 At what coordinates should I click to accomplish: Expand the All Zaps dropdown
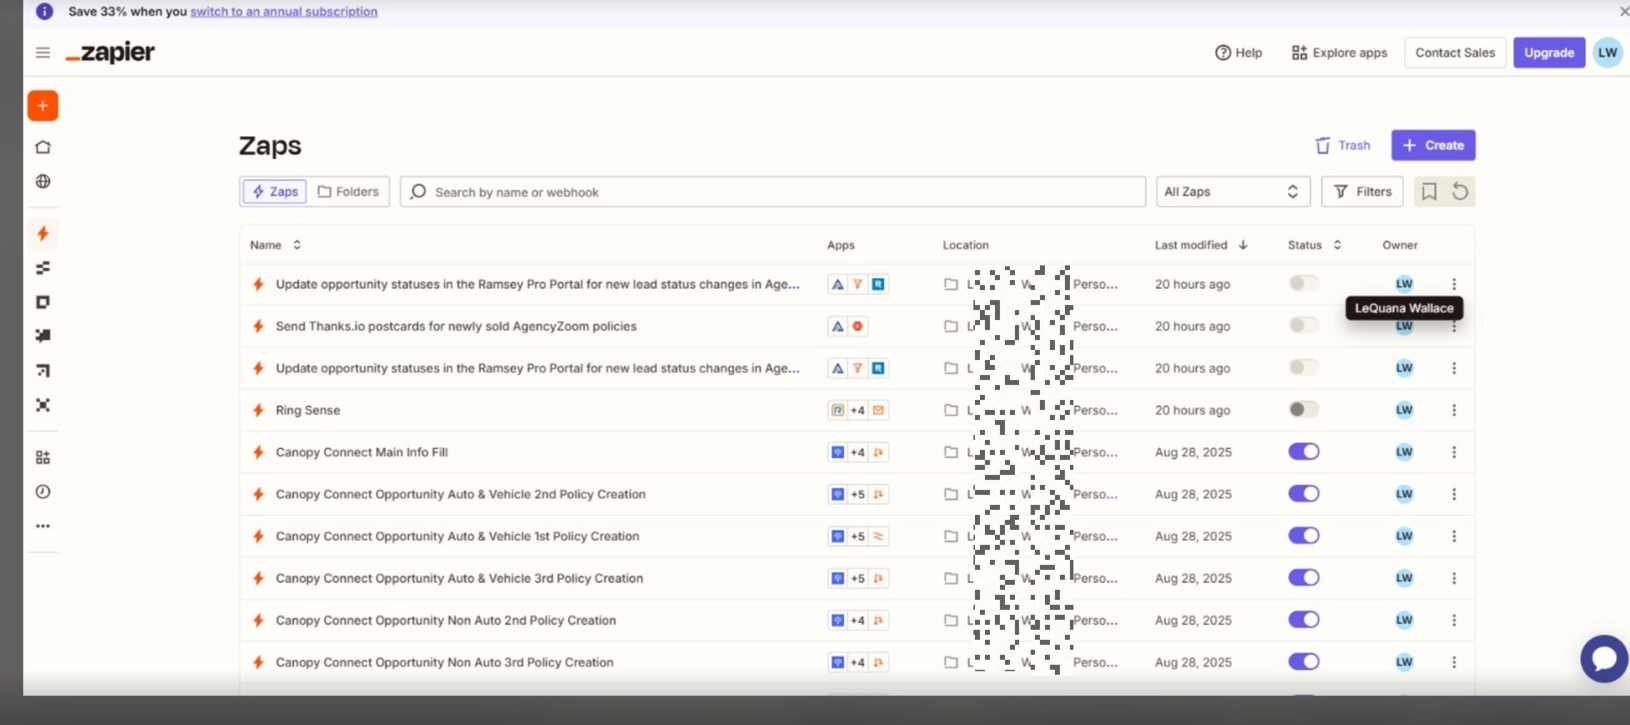click(1232, 192)
